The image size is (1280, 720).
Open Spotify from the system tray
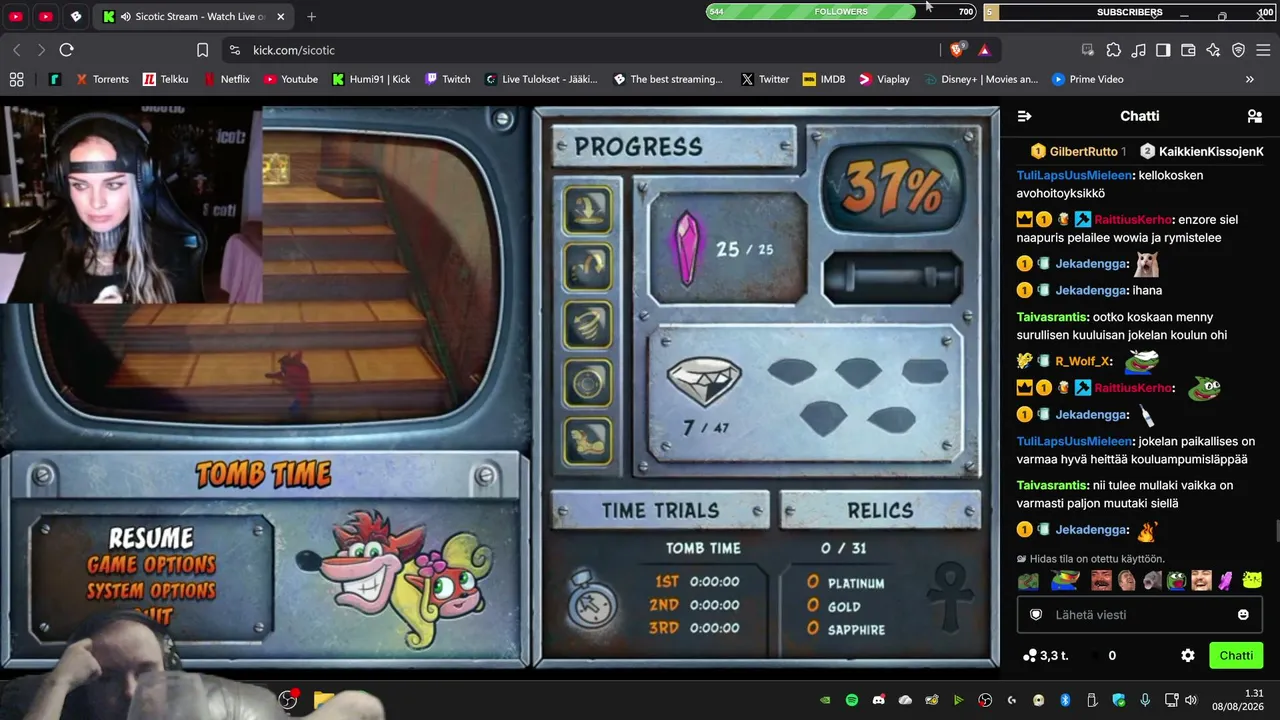[852, 700]
